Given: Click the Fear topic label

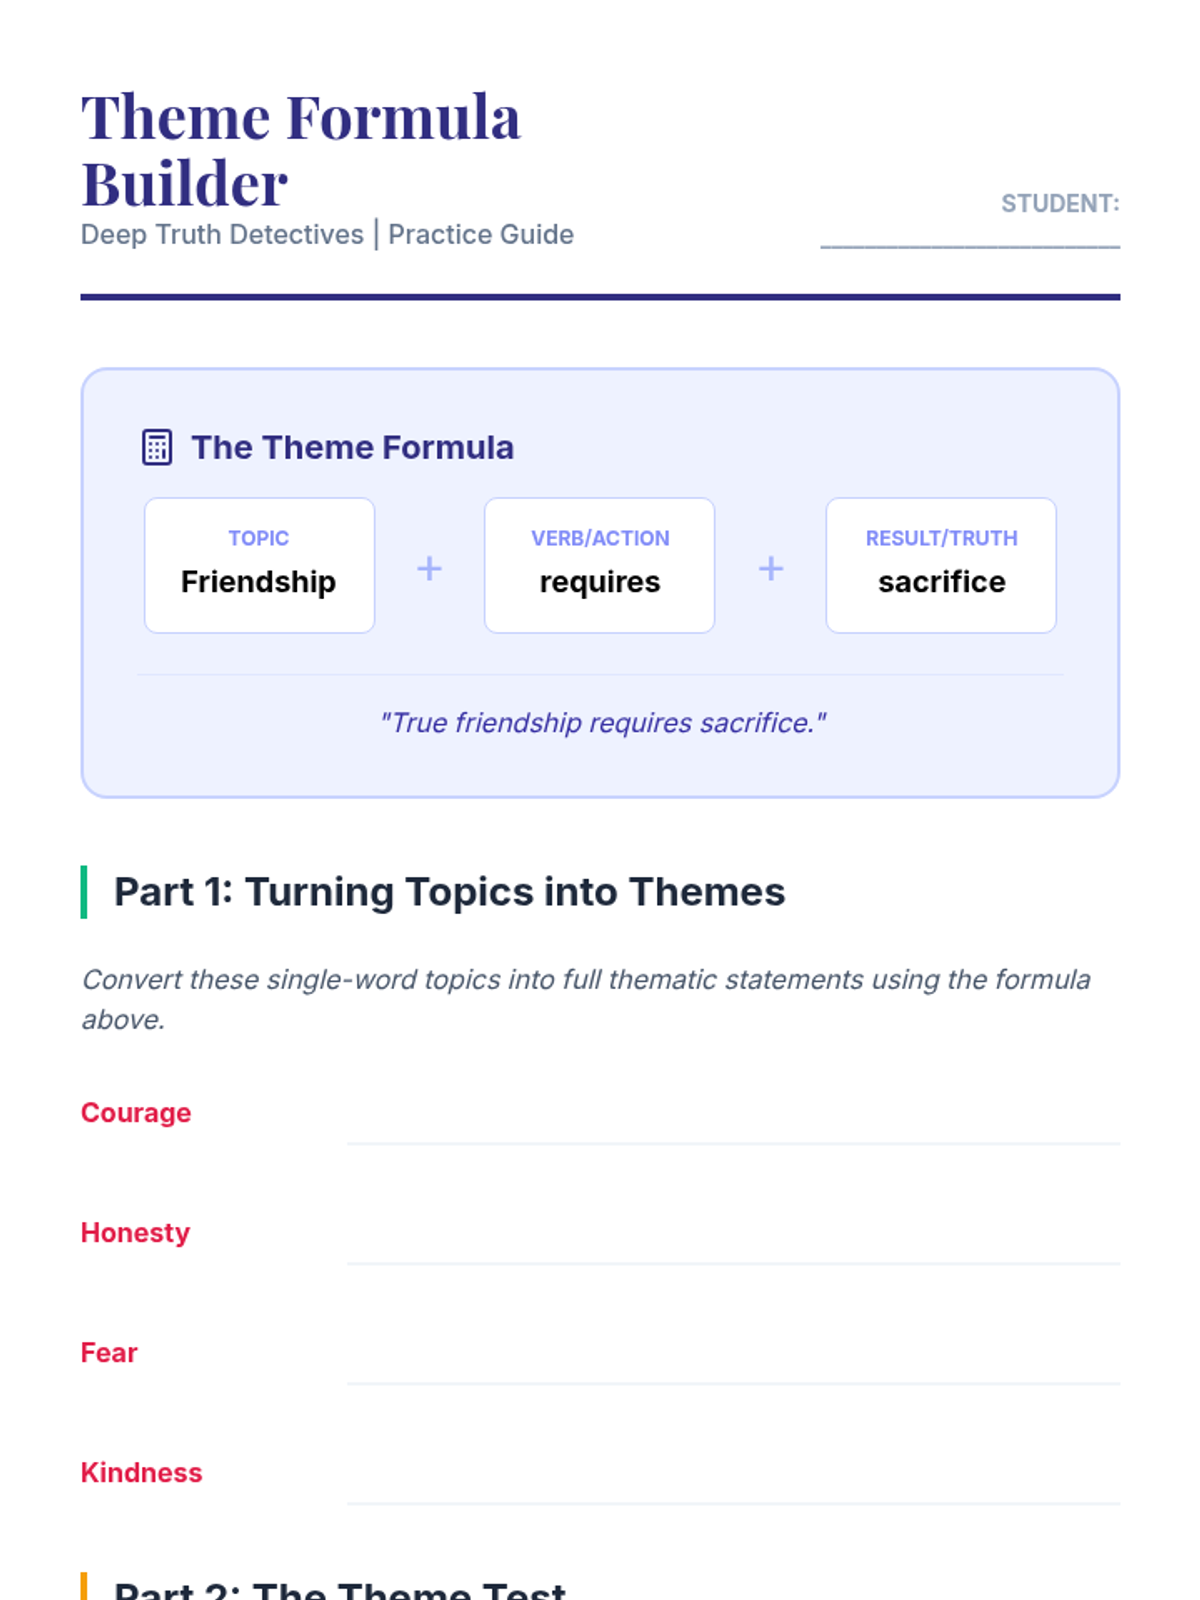Looking at the screenshot, I should (x=109, y=1353).
